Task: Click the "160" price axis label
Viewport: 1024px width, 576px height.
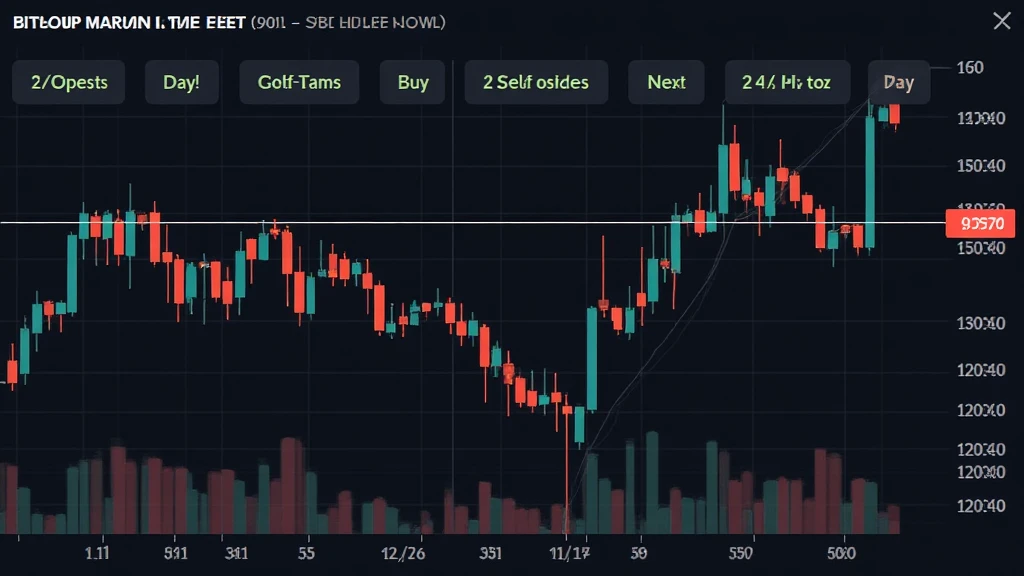Action: [970, 68]
